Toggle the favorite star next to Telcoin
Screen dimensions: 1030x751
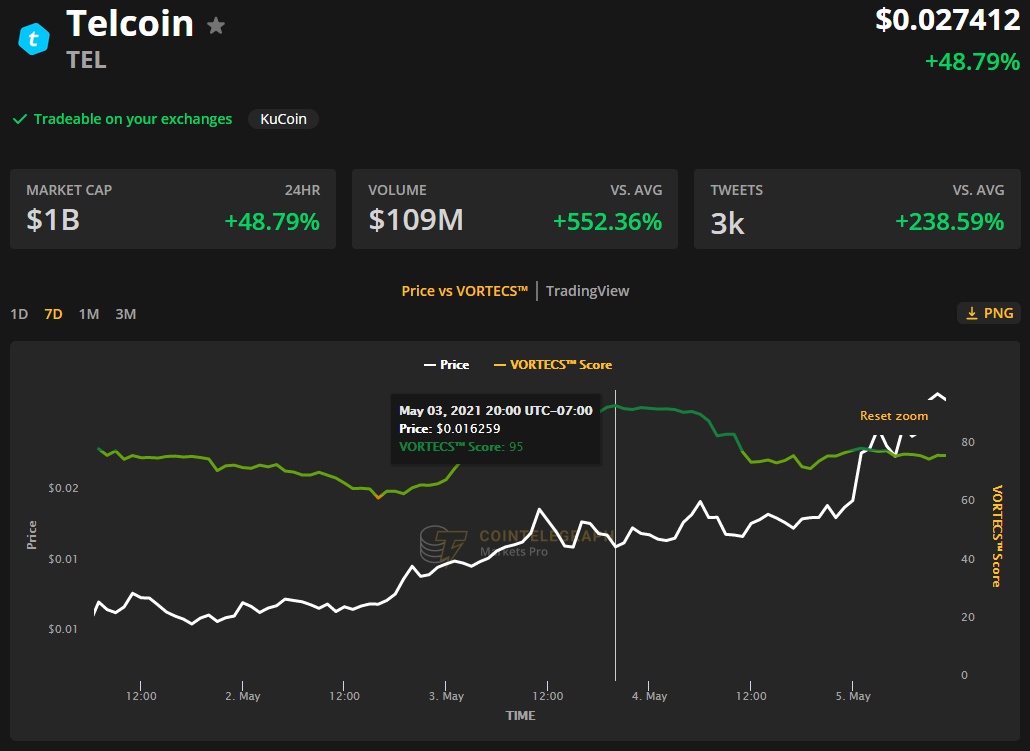(x=216, y=26)
